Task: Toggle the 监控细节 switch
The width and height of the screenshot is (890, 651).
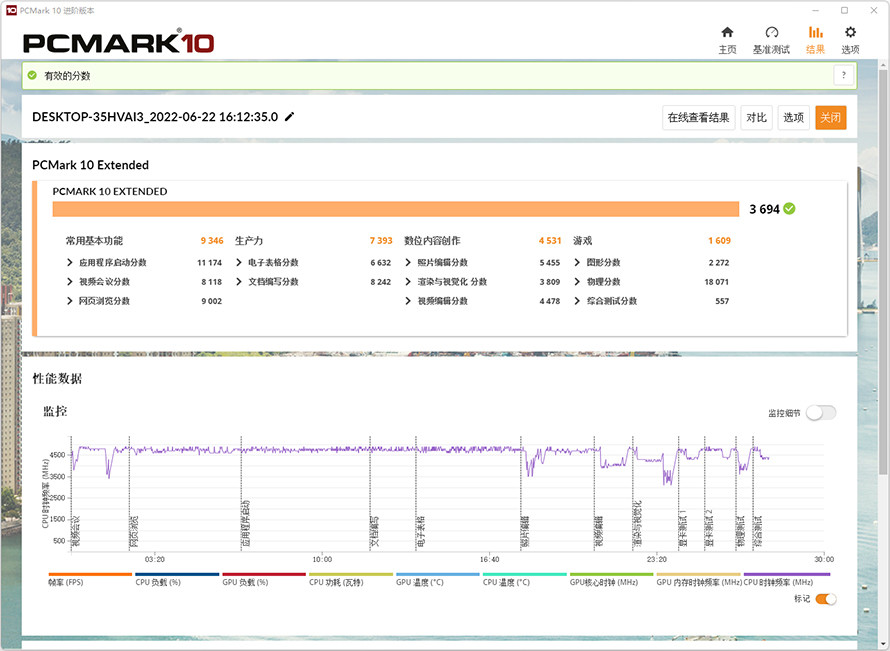Action: pyautogui.click(x=821, y=413)
